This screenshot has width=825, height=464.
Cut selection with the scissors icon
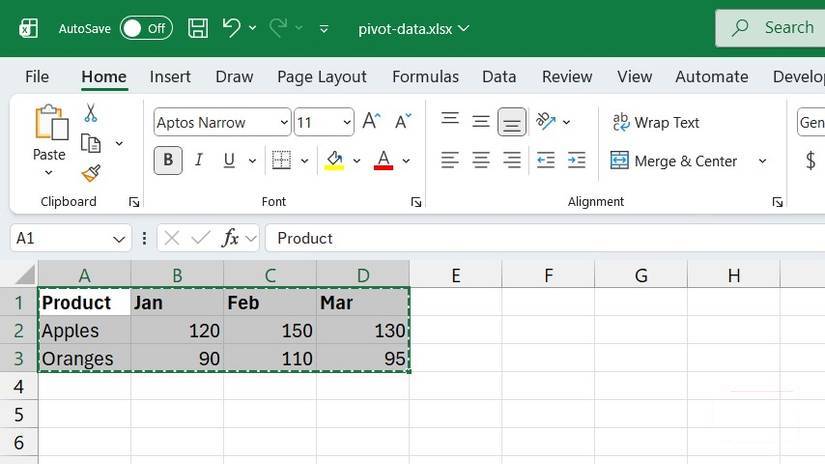[90, 113]
